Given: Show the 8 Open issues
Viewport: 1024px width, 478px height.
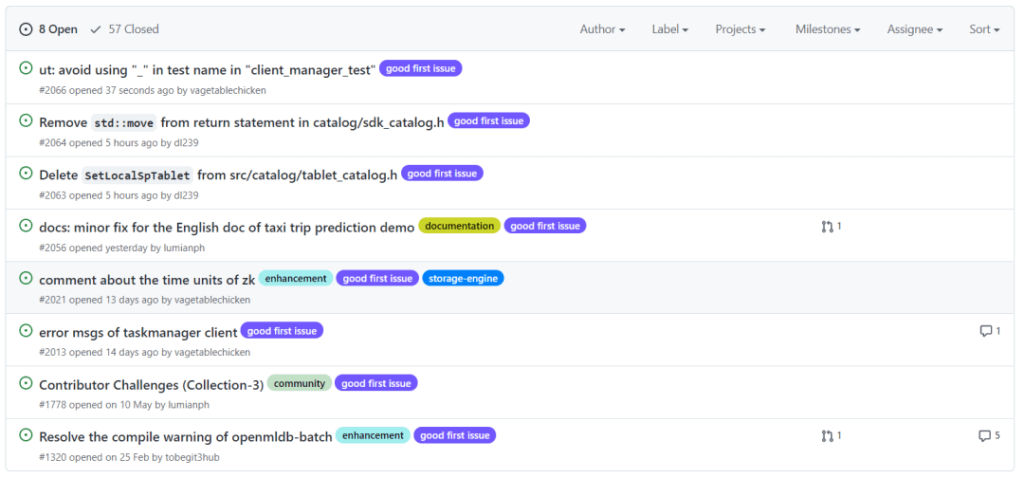Looking at the screenshot, I should coord(49,29).
